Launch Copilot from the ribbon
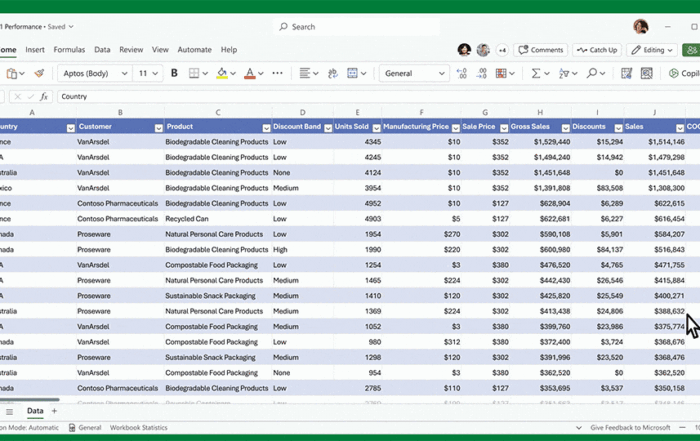 click(x=684, y=73)
